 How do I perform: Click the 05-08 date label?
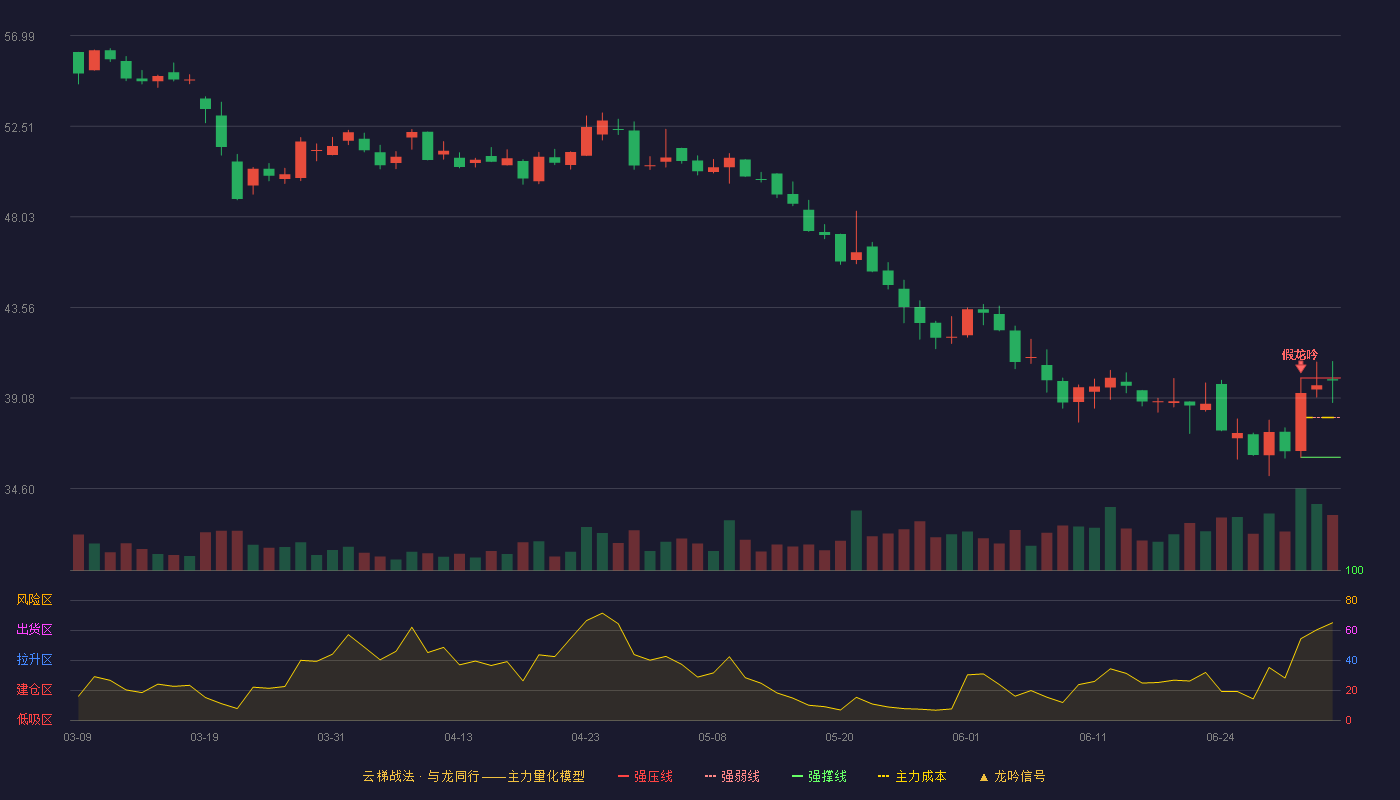point(712,737)
